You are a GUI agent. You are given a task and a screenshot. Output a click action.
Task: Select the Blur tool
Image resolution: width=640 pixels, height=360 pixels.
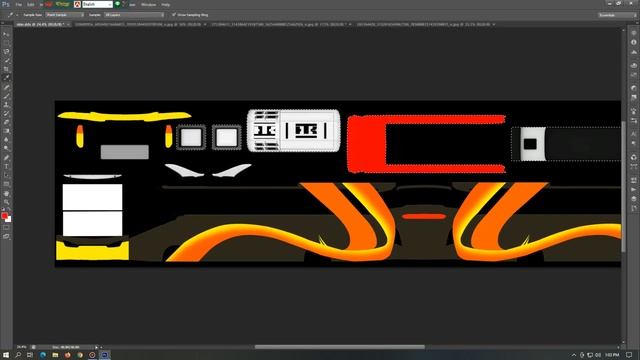pos(6,140)
